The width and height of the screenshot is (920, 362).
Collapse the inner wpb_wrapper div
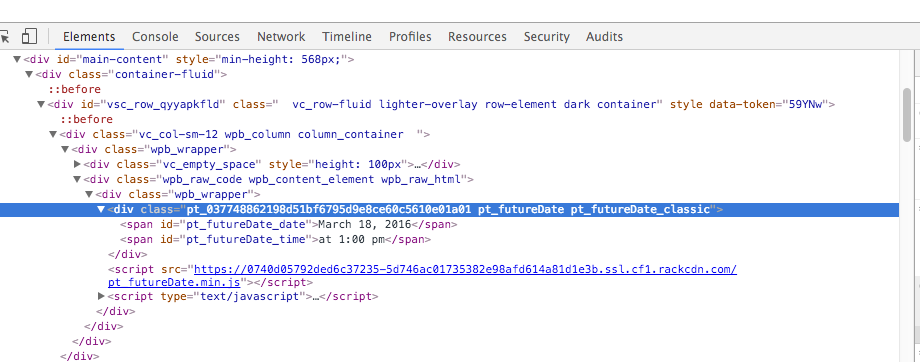click(x=89, y=194)
